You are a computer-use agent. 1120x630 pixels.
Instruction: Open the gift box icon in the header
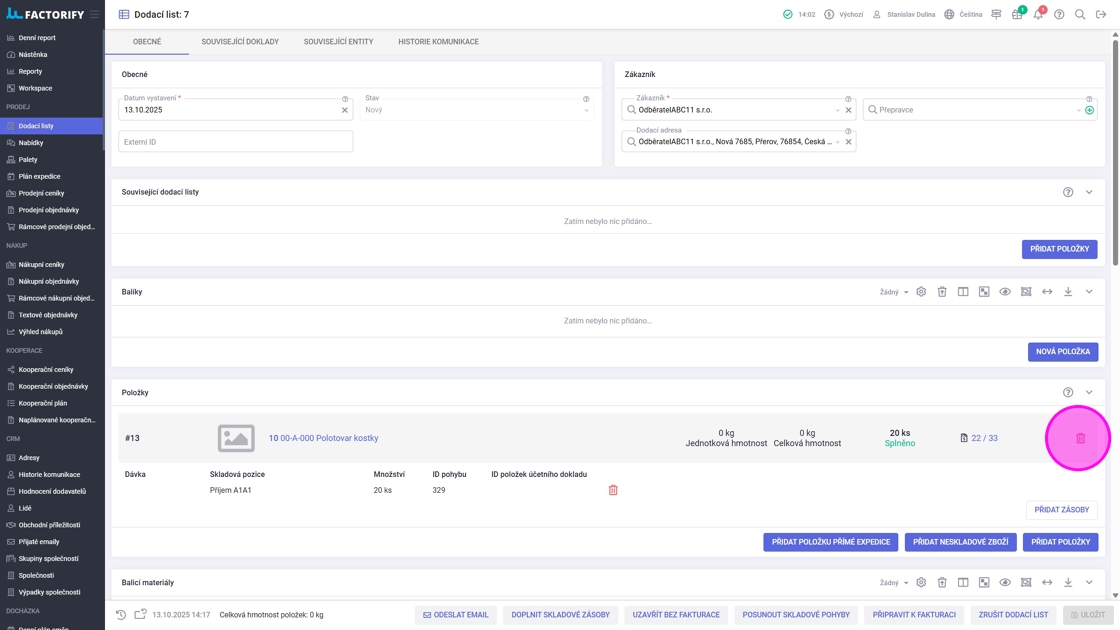tap(1017, 15)
